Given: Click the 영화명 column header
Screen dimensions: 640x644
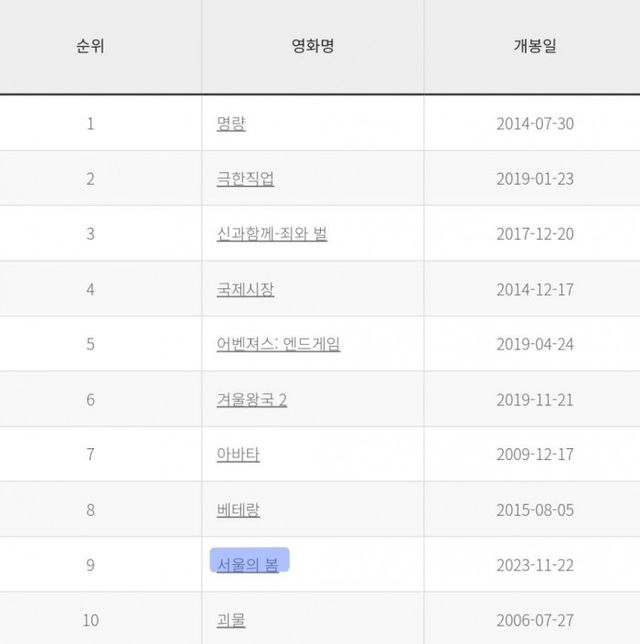Looking at the screenshot, I should point(313,46).
